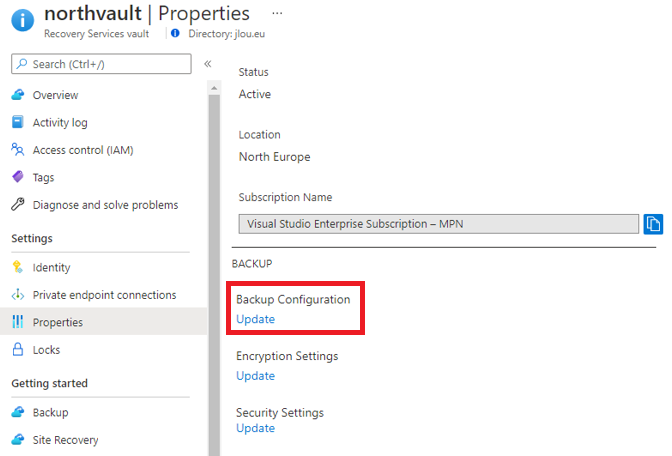Collapse the sidebar with the double chevron
Image resolution: width=672 pixels, height=456 pixels.
coord(207,64)
